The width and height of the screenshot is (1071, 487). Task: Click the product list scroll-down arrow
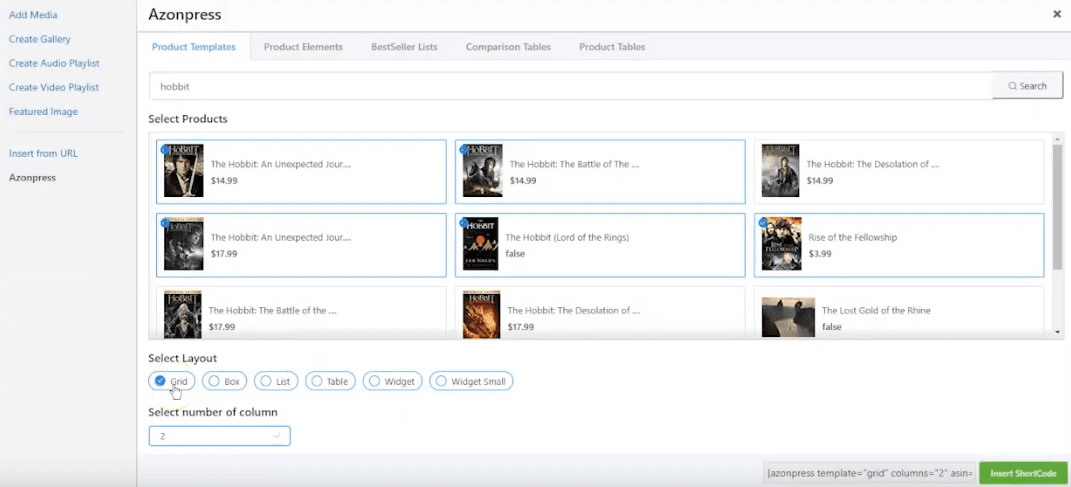coord(1057,333)
